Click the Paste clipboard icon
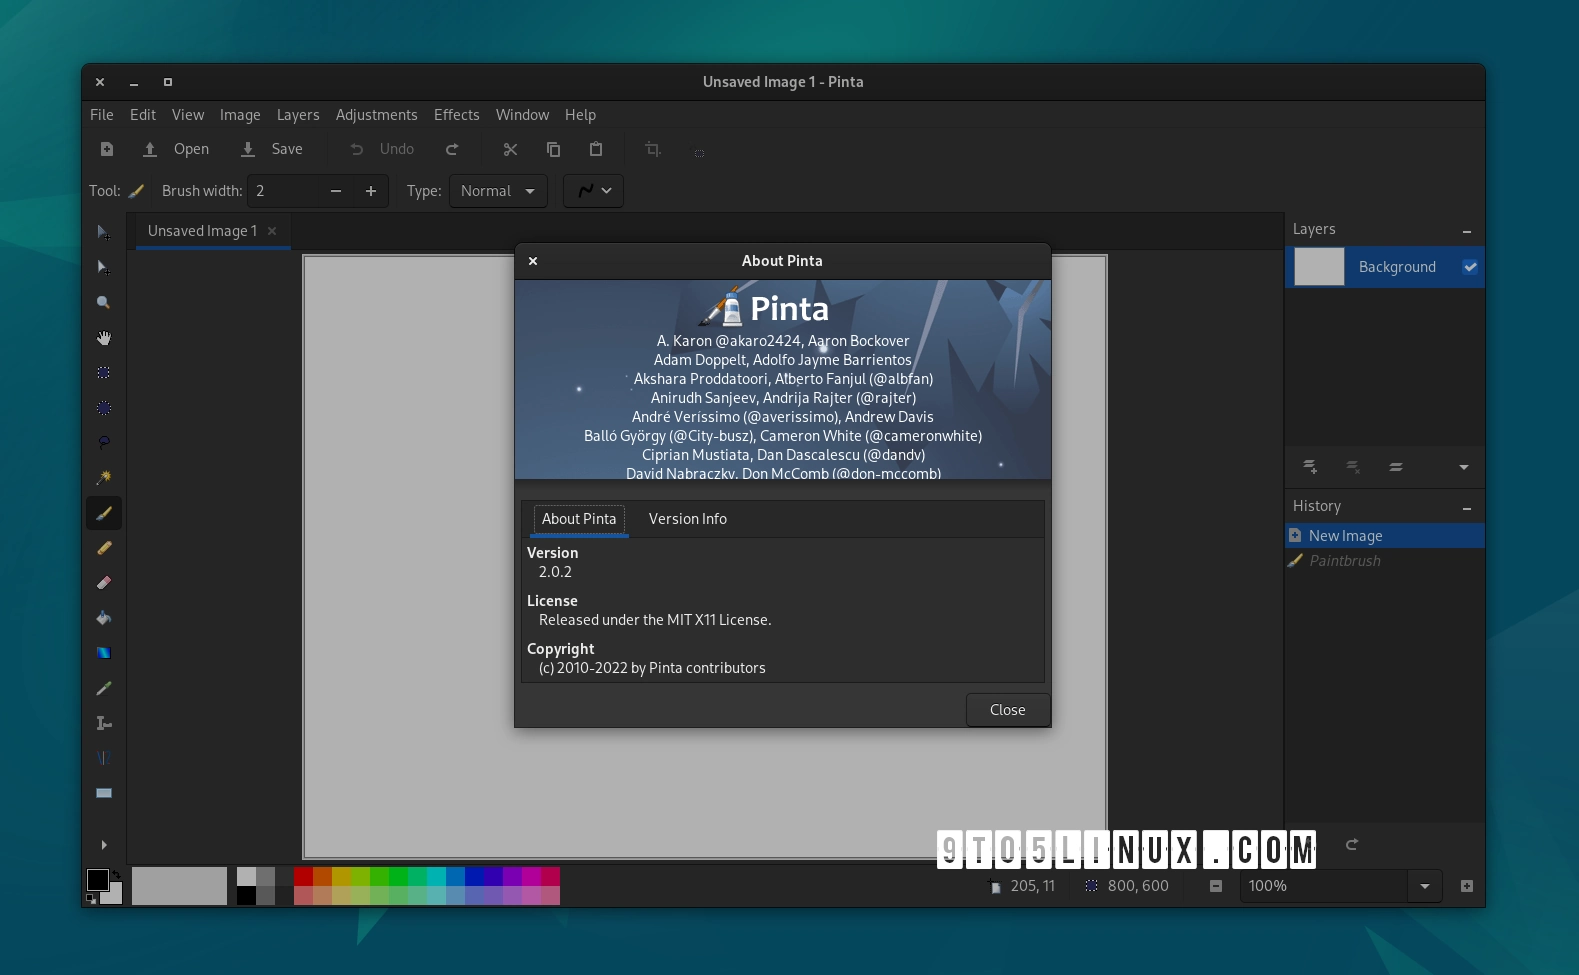1579x975 pixels. pos(596,149)
